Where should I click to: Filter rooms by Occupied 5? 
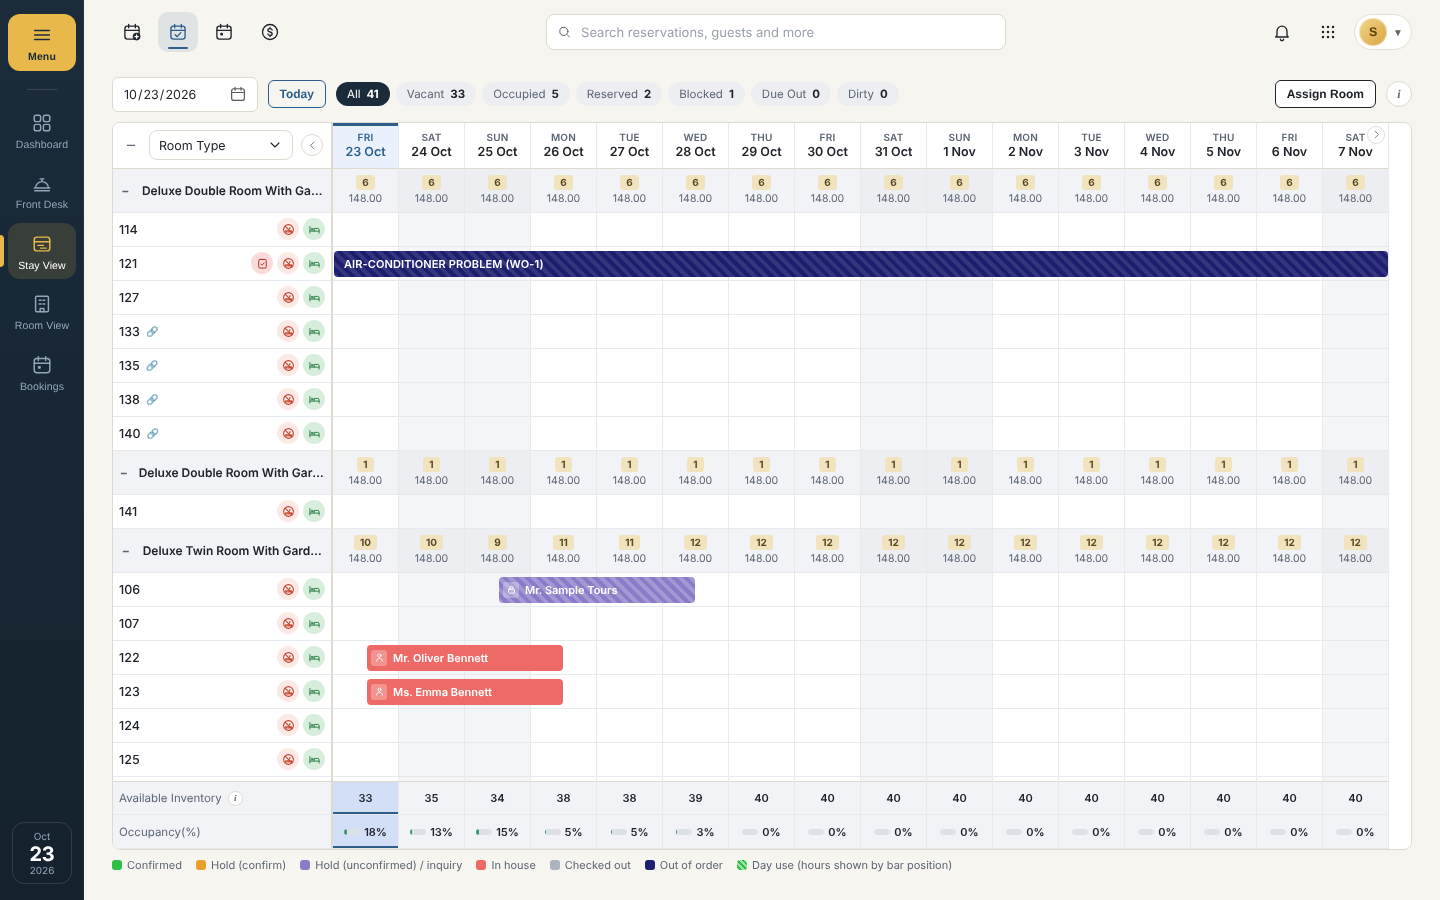(526, 94)
